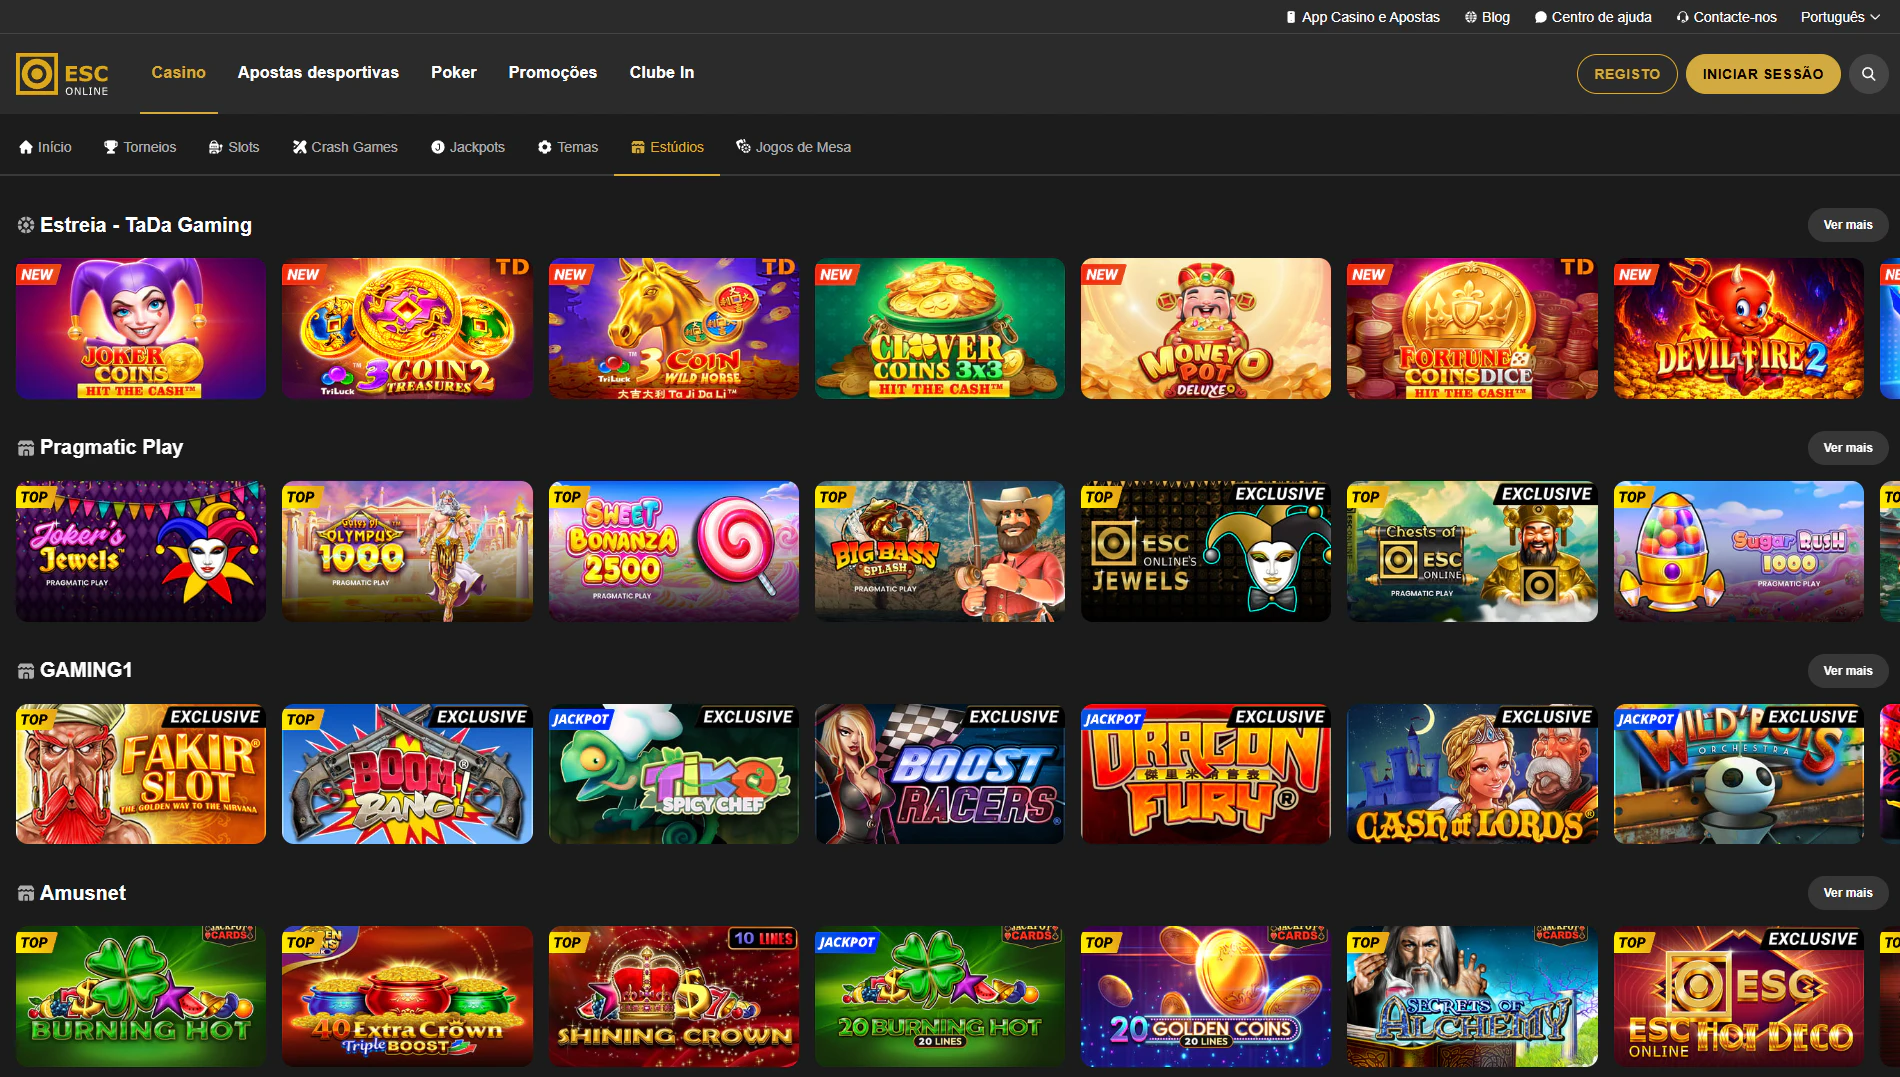Open the Gates of Olympus 1000 game
Screen dimensions: 1900x1077
pyautogui.click(x=407, y=551)
